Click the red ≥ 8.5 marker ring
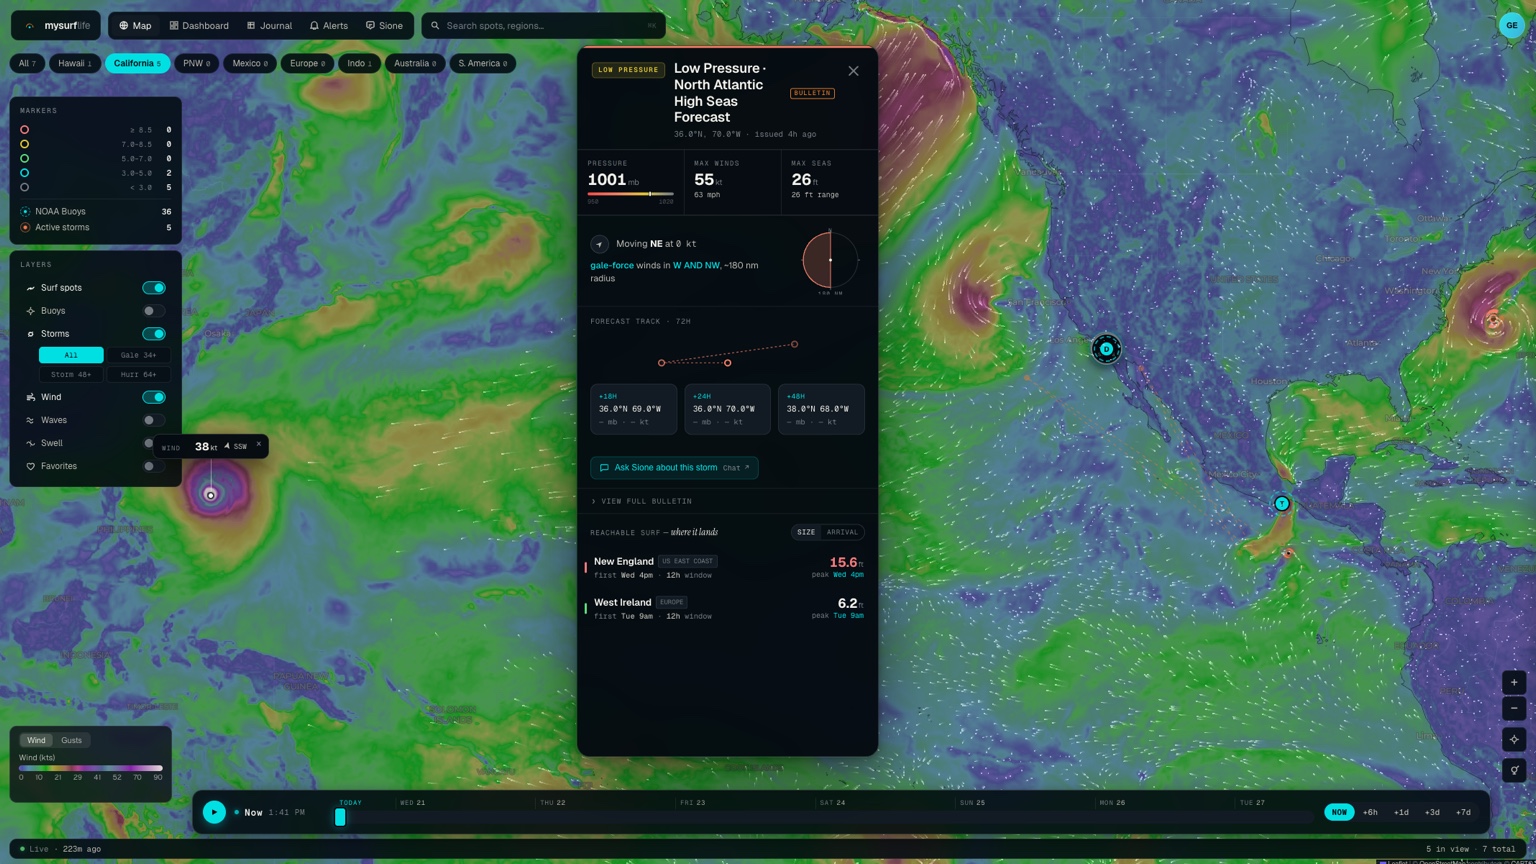 25,130
